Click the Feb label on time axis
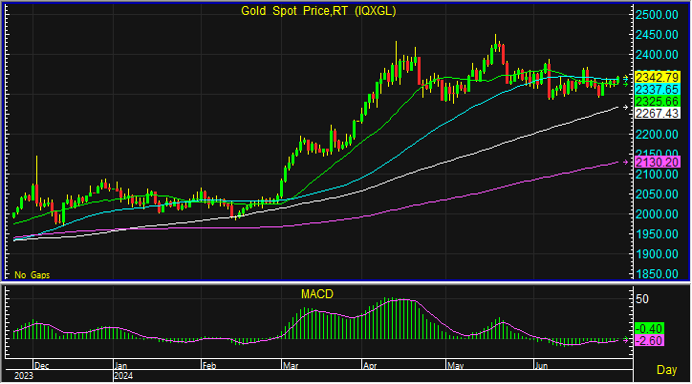The image size is (692, 384). pyautogui.click(x=209, y=365)
